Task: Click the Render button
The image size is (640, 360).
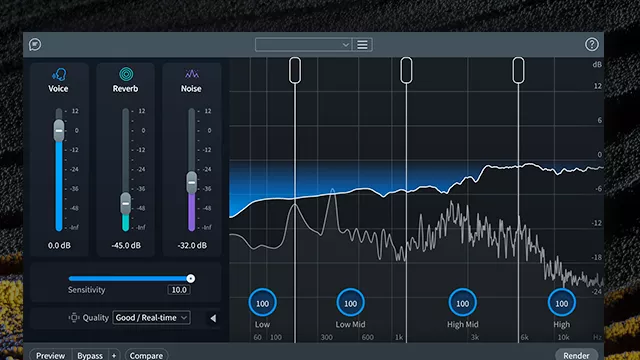Action: click(576, 355)
